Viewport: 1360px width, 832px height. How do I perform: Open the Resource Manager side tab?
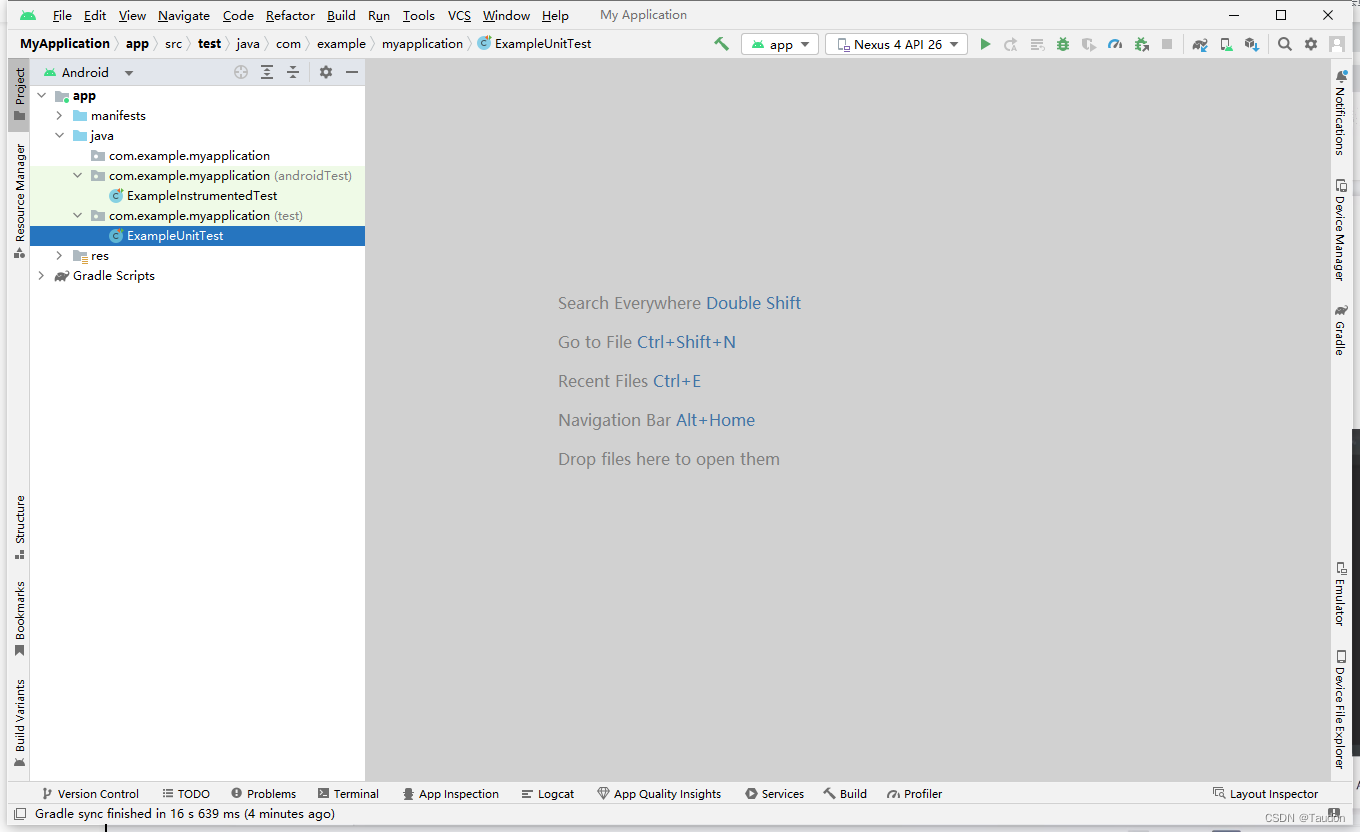click(19, 200)
